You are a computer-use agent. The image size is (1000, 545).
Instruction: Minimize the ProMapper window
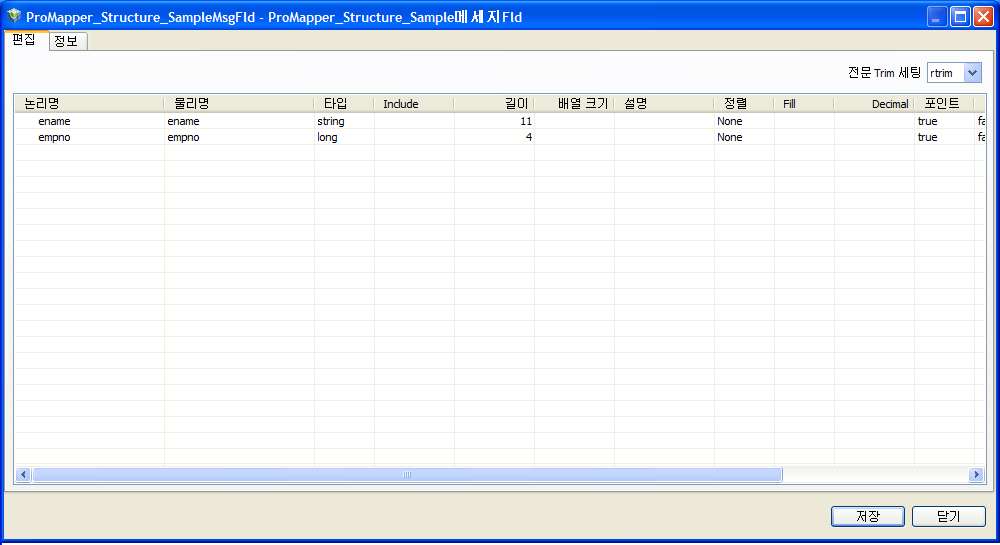(936, 17)
